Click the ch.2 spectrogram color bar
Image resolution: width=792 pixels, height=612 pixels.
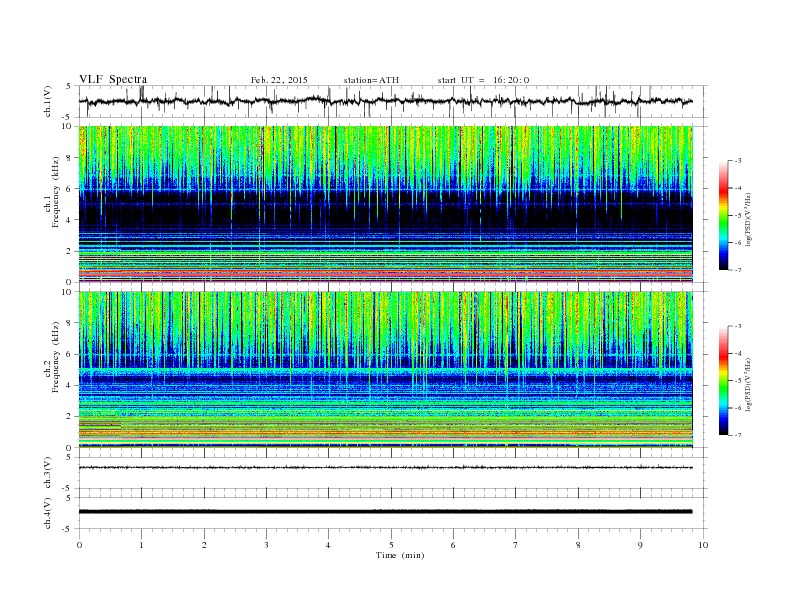tap(723, 380)
